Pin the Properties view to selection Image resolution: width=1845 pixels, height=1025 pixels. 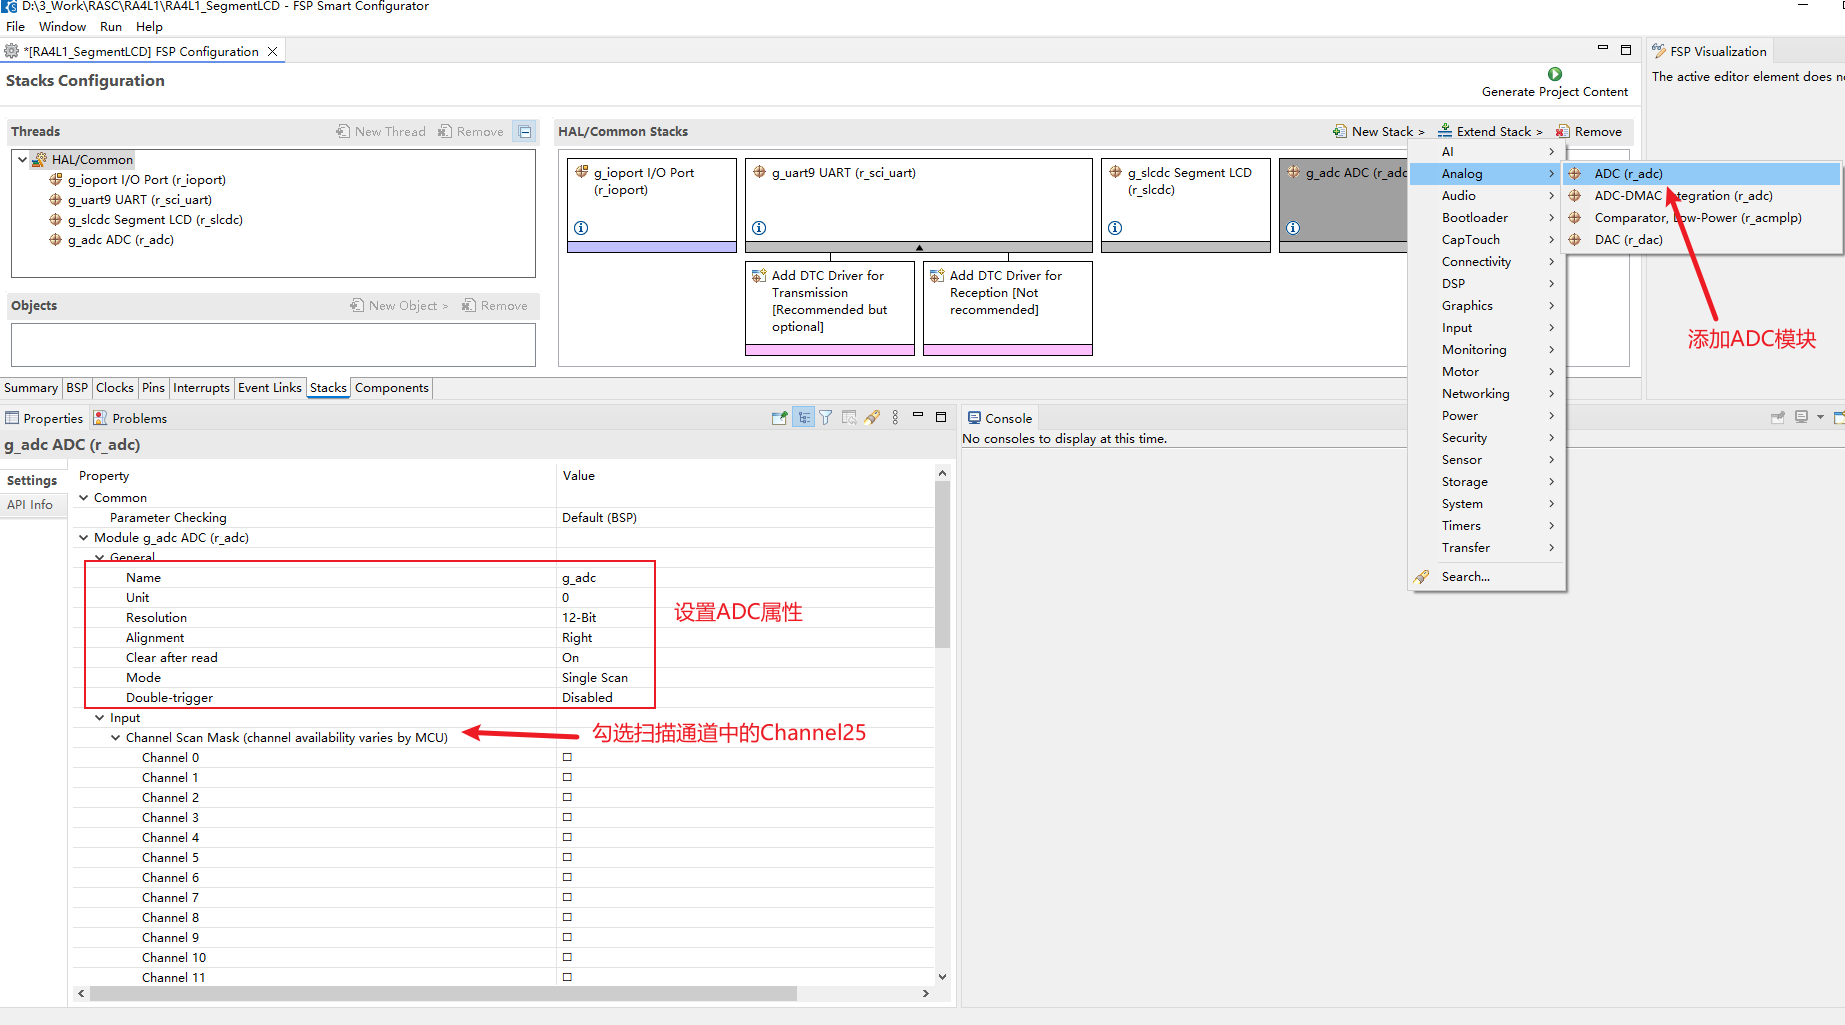click(x=780, y=418)
